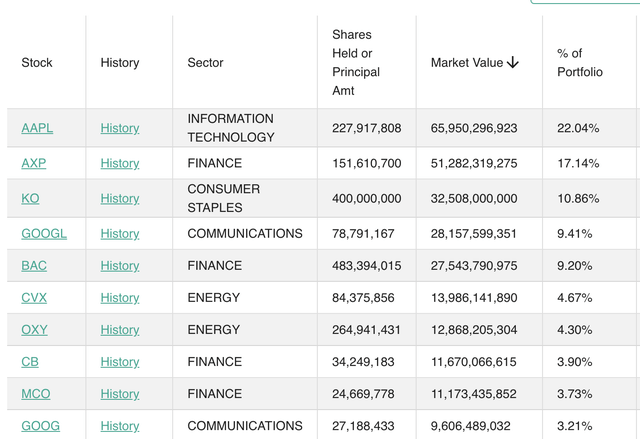Select the shares value 24,669,778
The image size is (640, 439).
click(x=363, y=394)
